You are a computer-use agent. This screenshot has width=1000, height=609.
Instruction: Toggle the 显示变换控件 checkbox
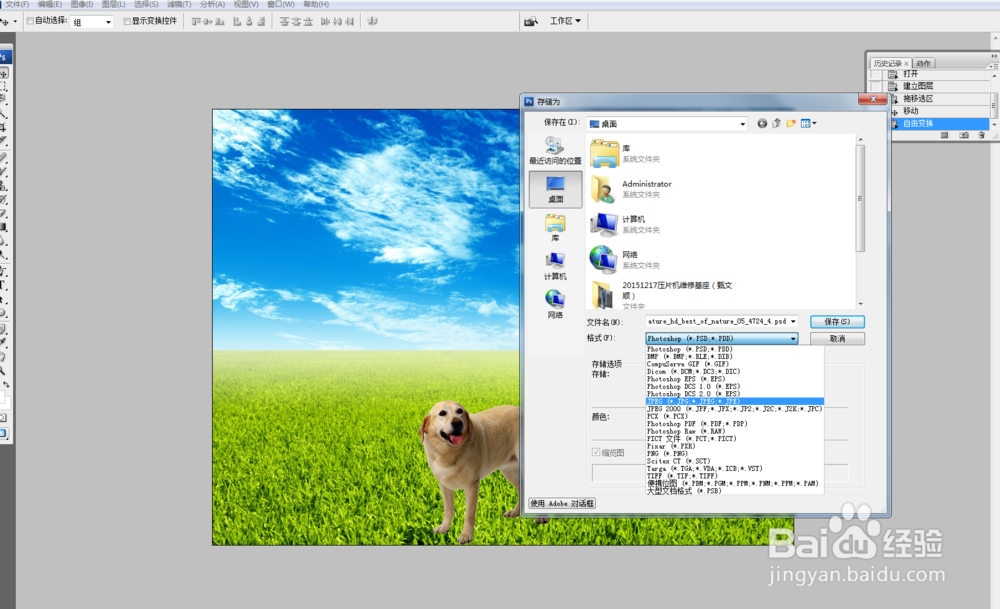point(126,21)
